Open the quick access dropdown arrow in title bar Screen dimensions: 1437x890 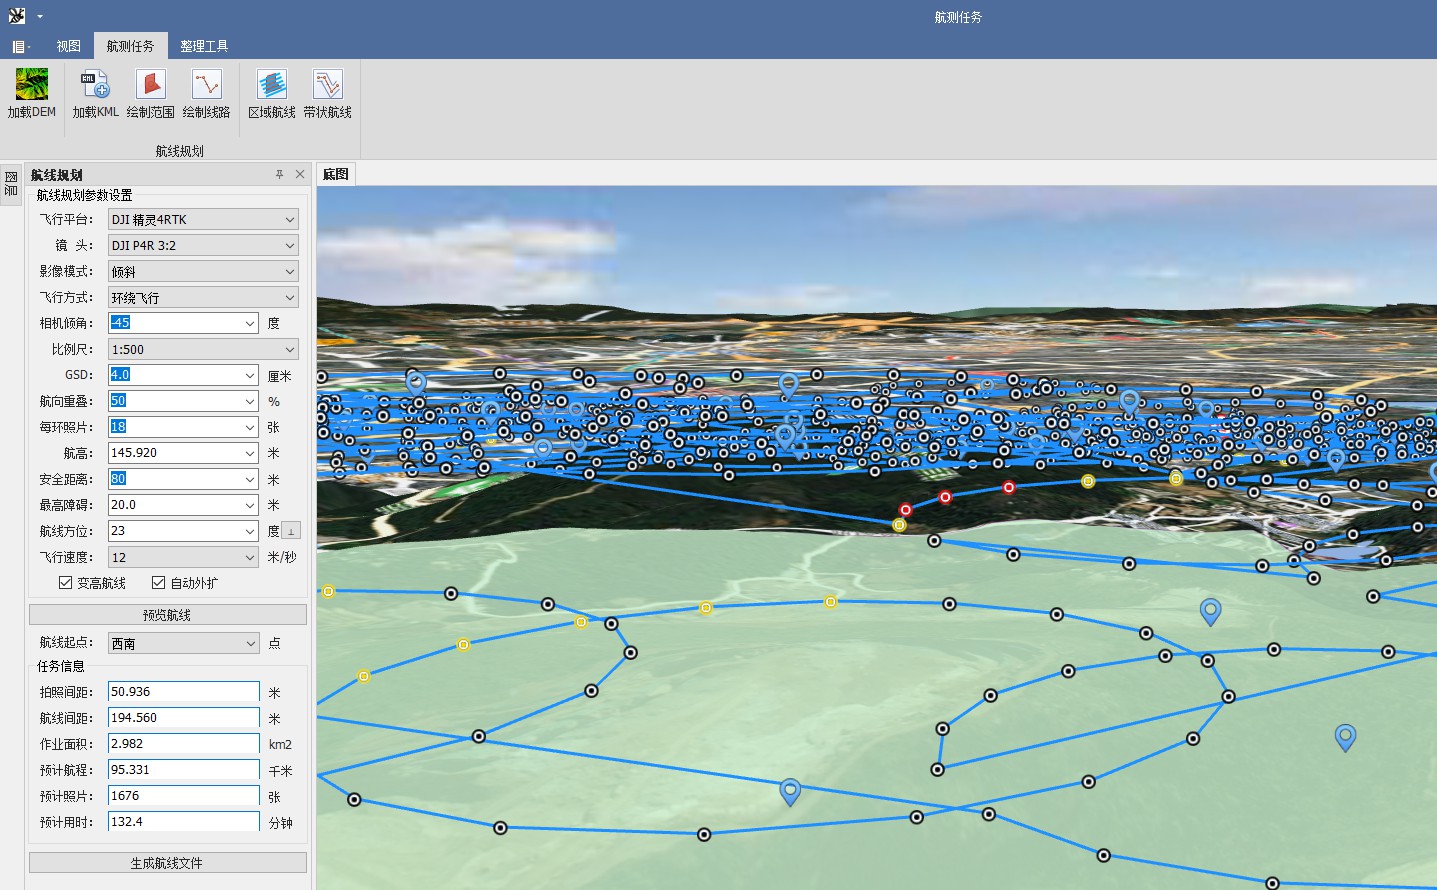pyautogui.click(x=40, y=17)
